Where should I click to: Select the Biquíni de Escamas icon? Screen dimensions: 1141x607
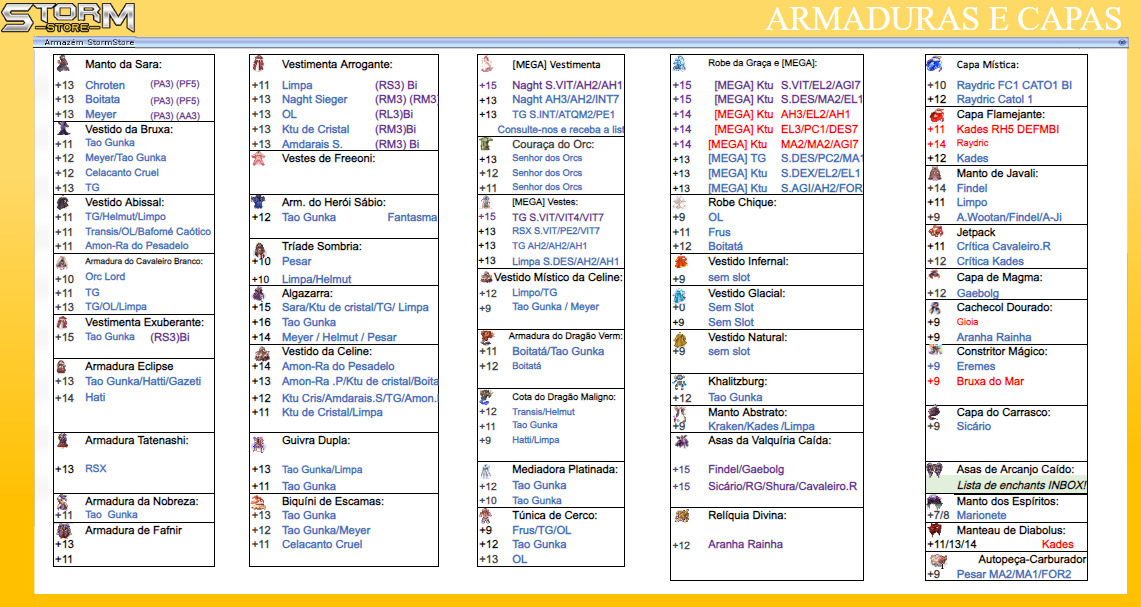pyautogui.click(x=258, y=502)
